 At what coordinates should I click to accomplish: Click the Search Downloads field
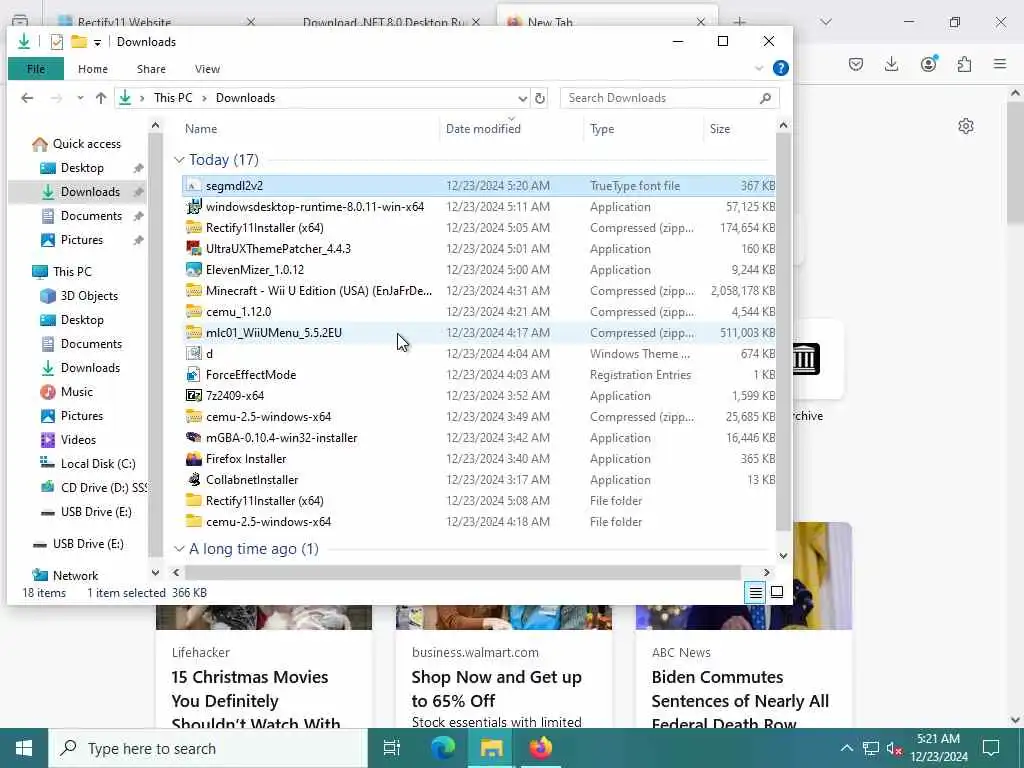tap(669, 98)
